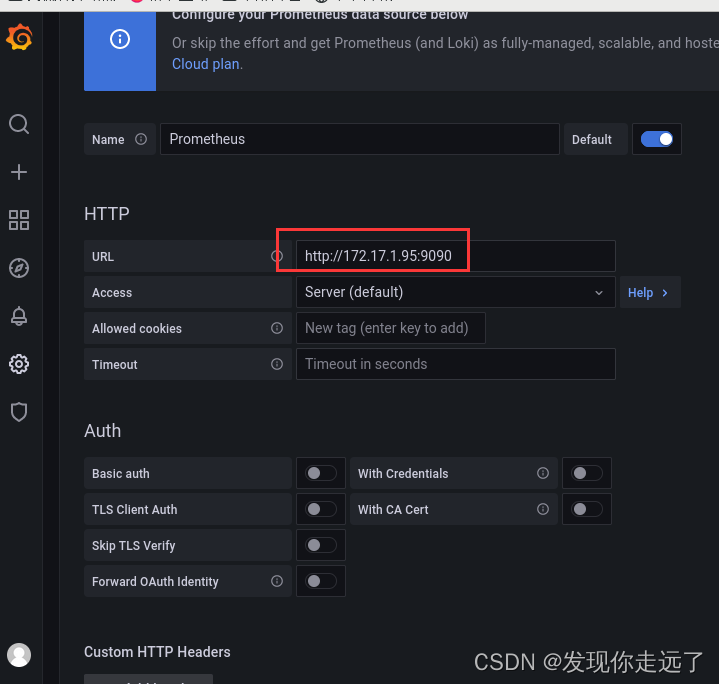
Task: Open the Search dashboards magnifier icon
Action: click(19, 124)
